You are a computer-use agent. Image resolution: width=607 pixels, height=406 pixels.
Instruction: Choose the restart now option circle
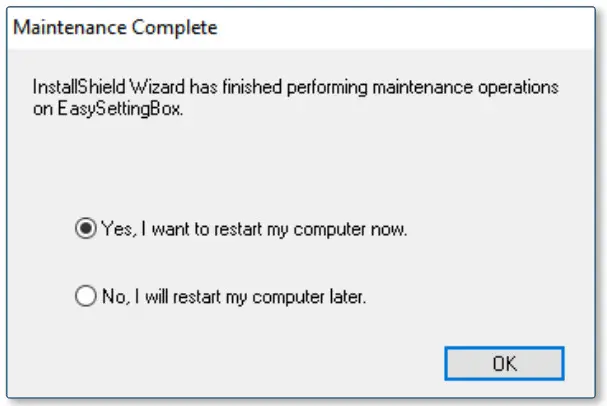(x=85, y=229)
